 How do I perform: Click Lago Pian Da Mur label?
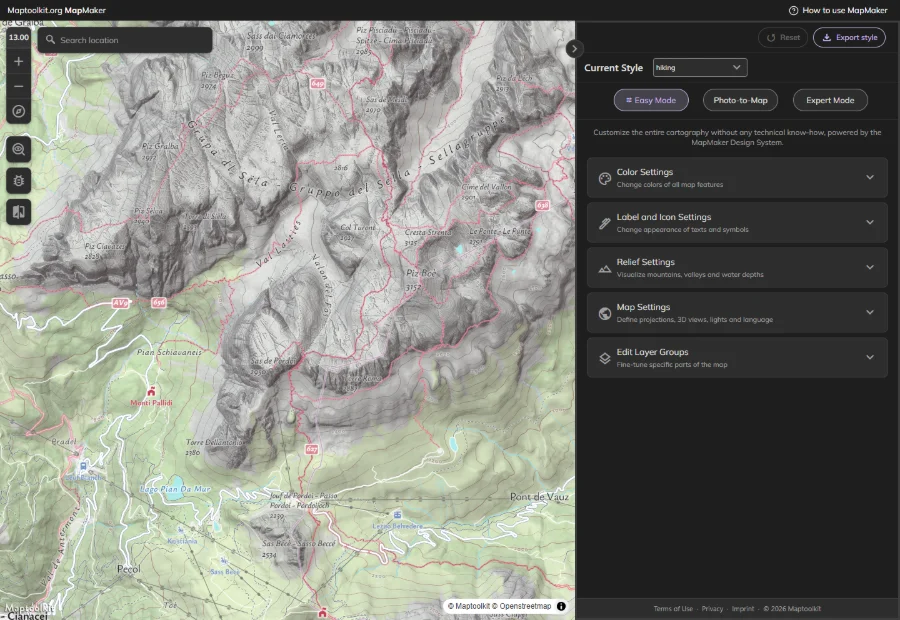(176, 489)
